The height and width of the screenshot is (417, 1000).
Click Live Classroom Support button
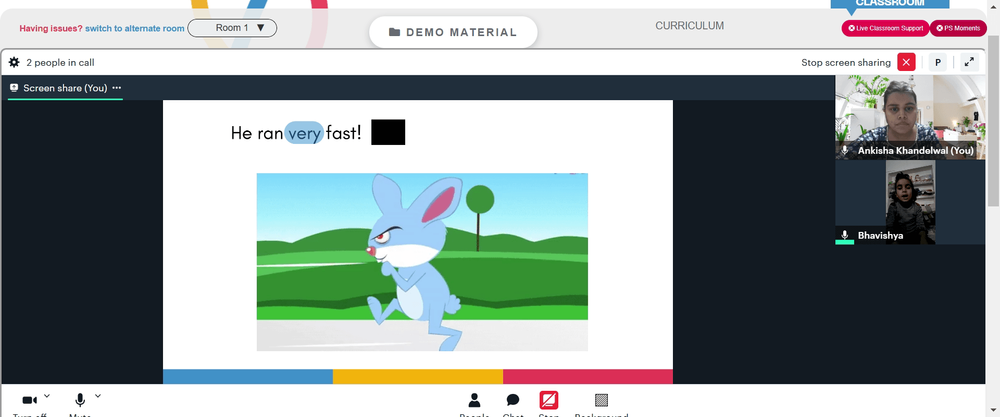(885, 28)
